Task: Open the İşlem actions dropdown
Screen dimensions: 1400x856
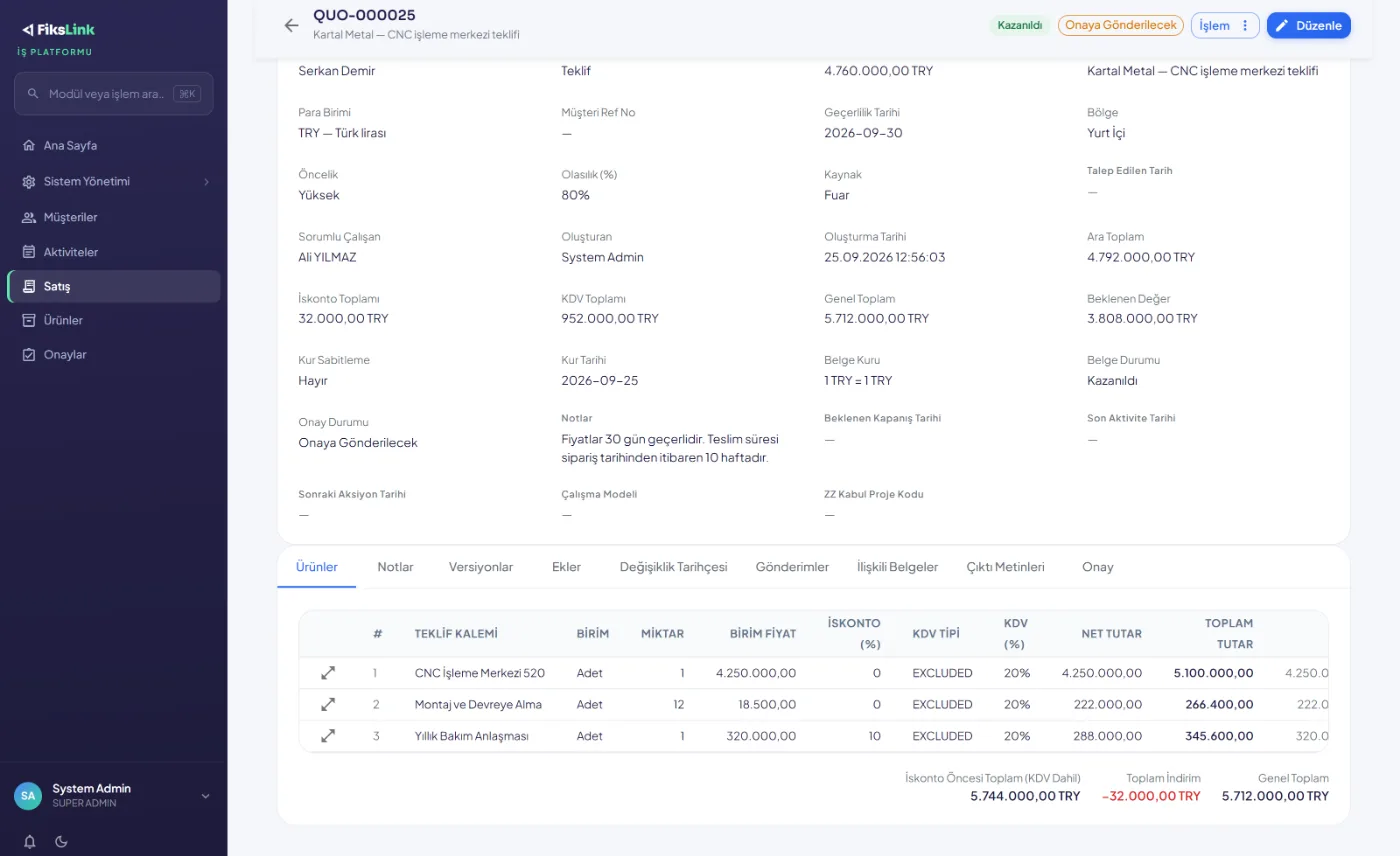Action: [1225, 25]
